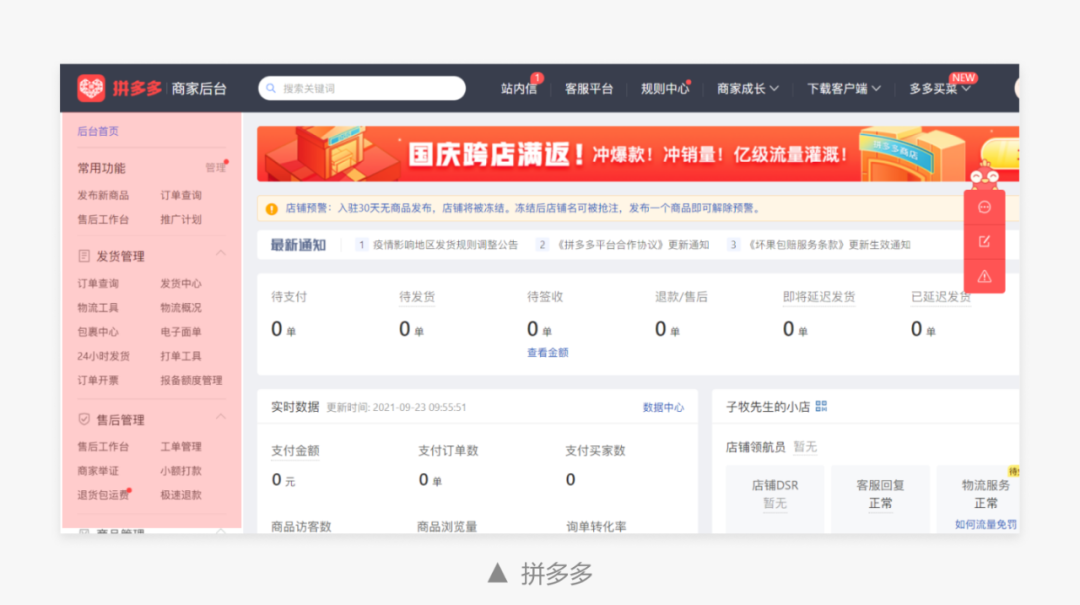Open 订单查询 under 常用功能
The image size is (1080, 605).
180,196
